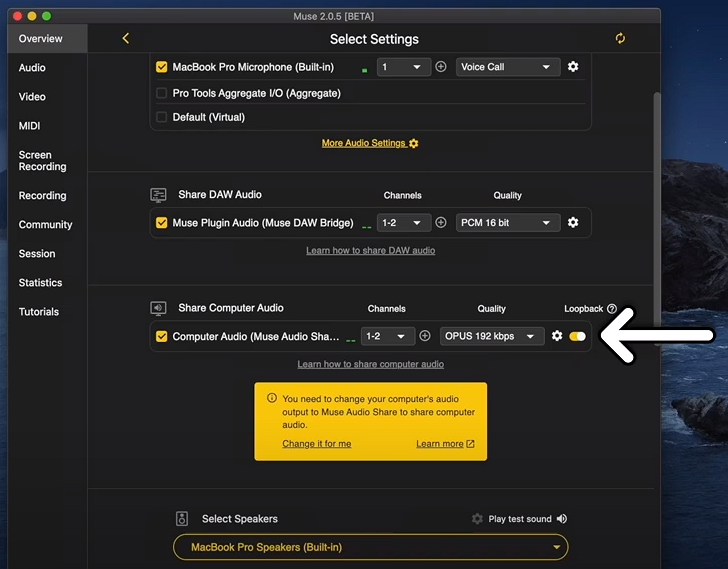Viewport: 728px width, 569px height.
Task: Click the speaker icon beside Play test sound
Action: click(562, 519)
